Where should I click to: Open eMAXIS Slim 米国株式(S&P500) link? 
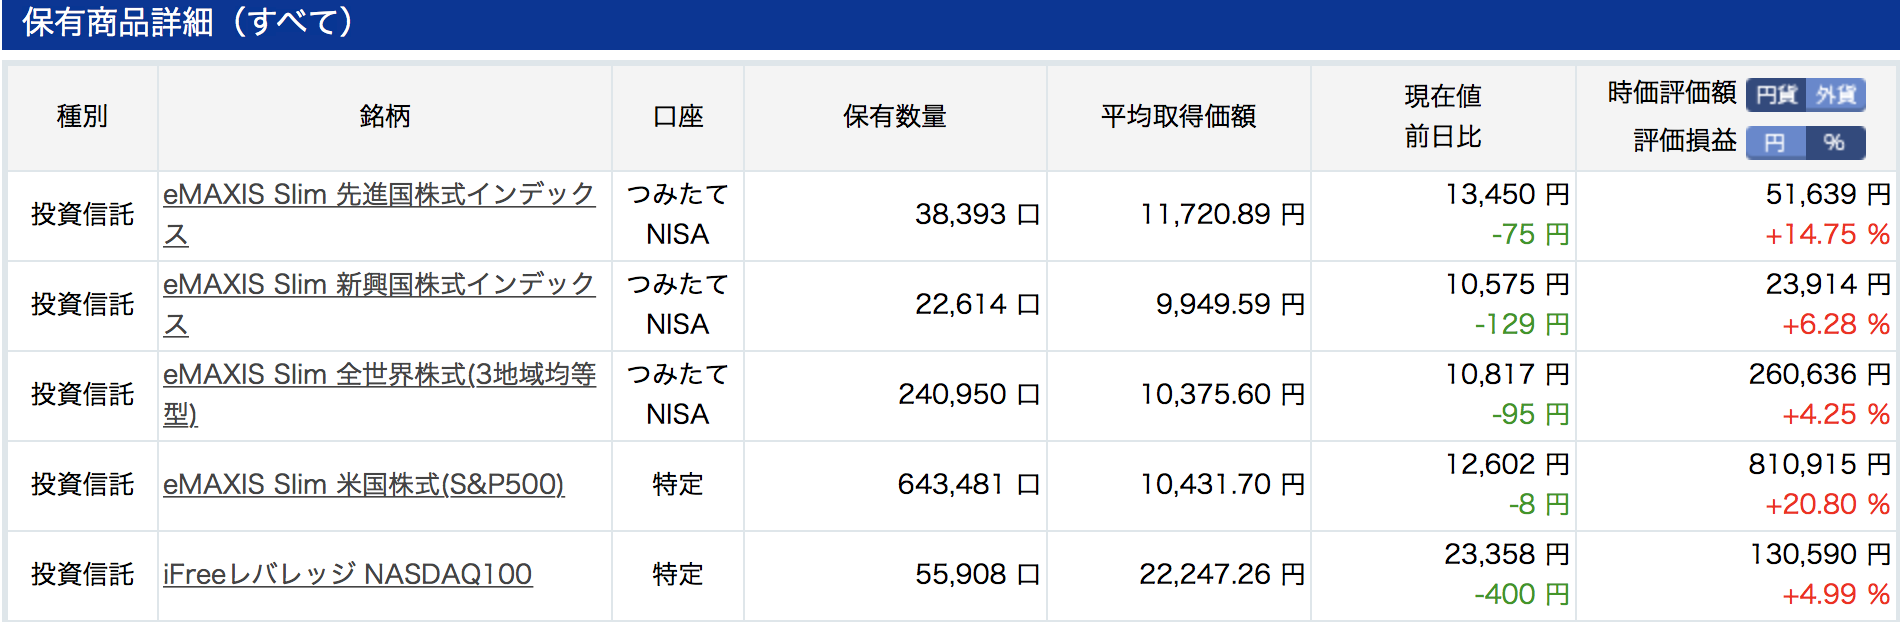pyautogui.click(x=364, y=484)
